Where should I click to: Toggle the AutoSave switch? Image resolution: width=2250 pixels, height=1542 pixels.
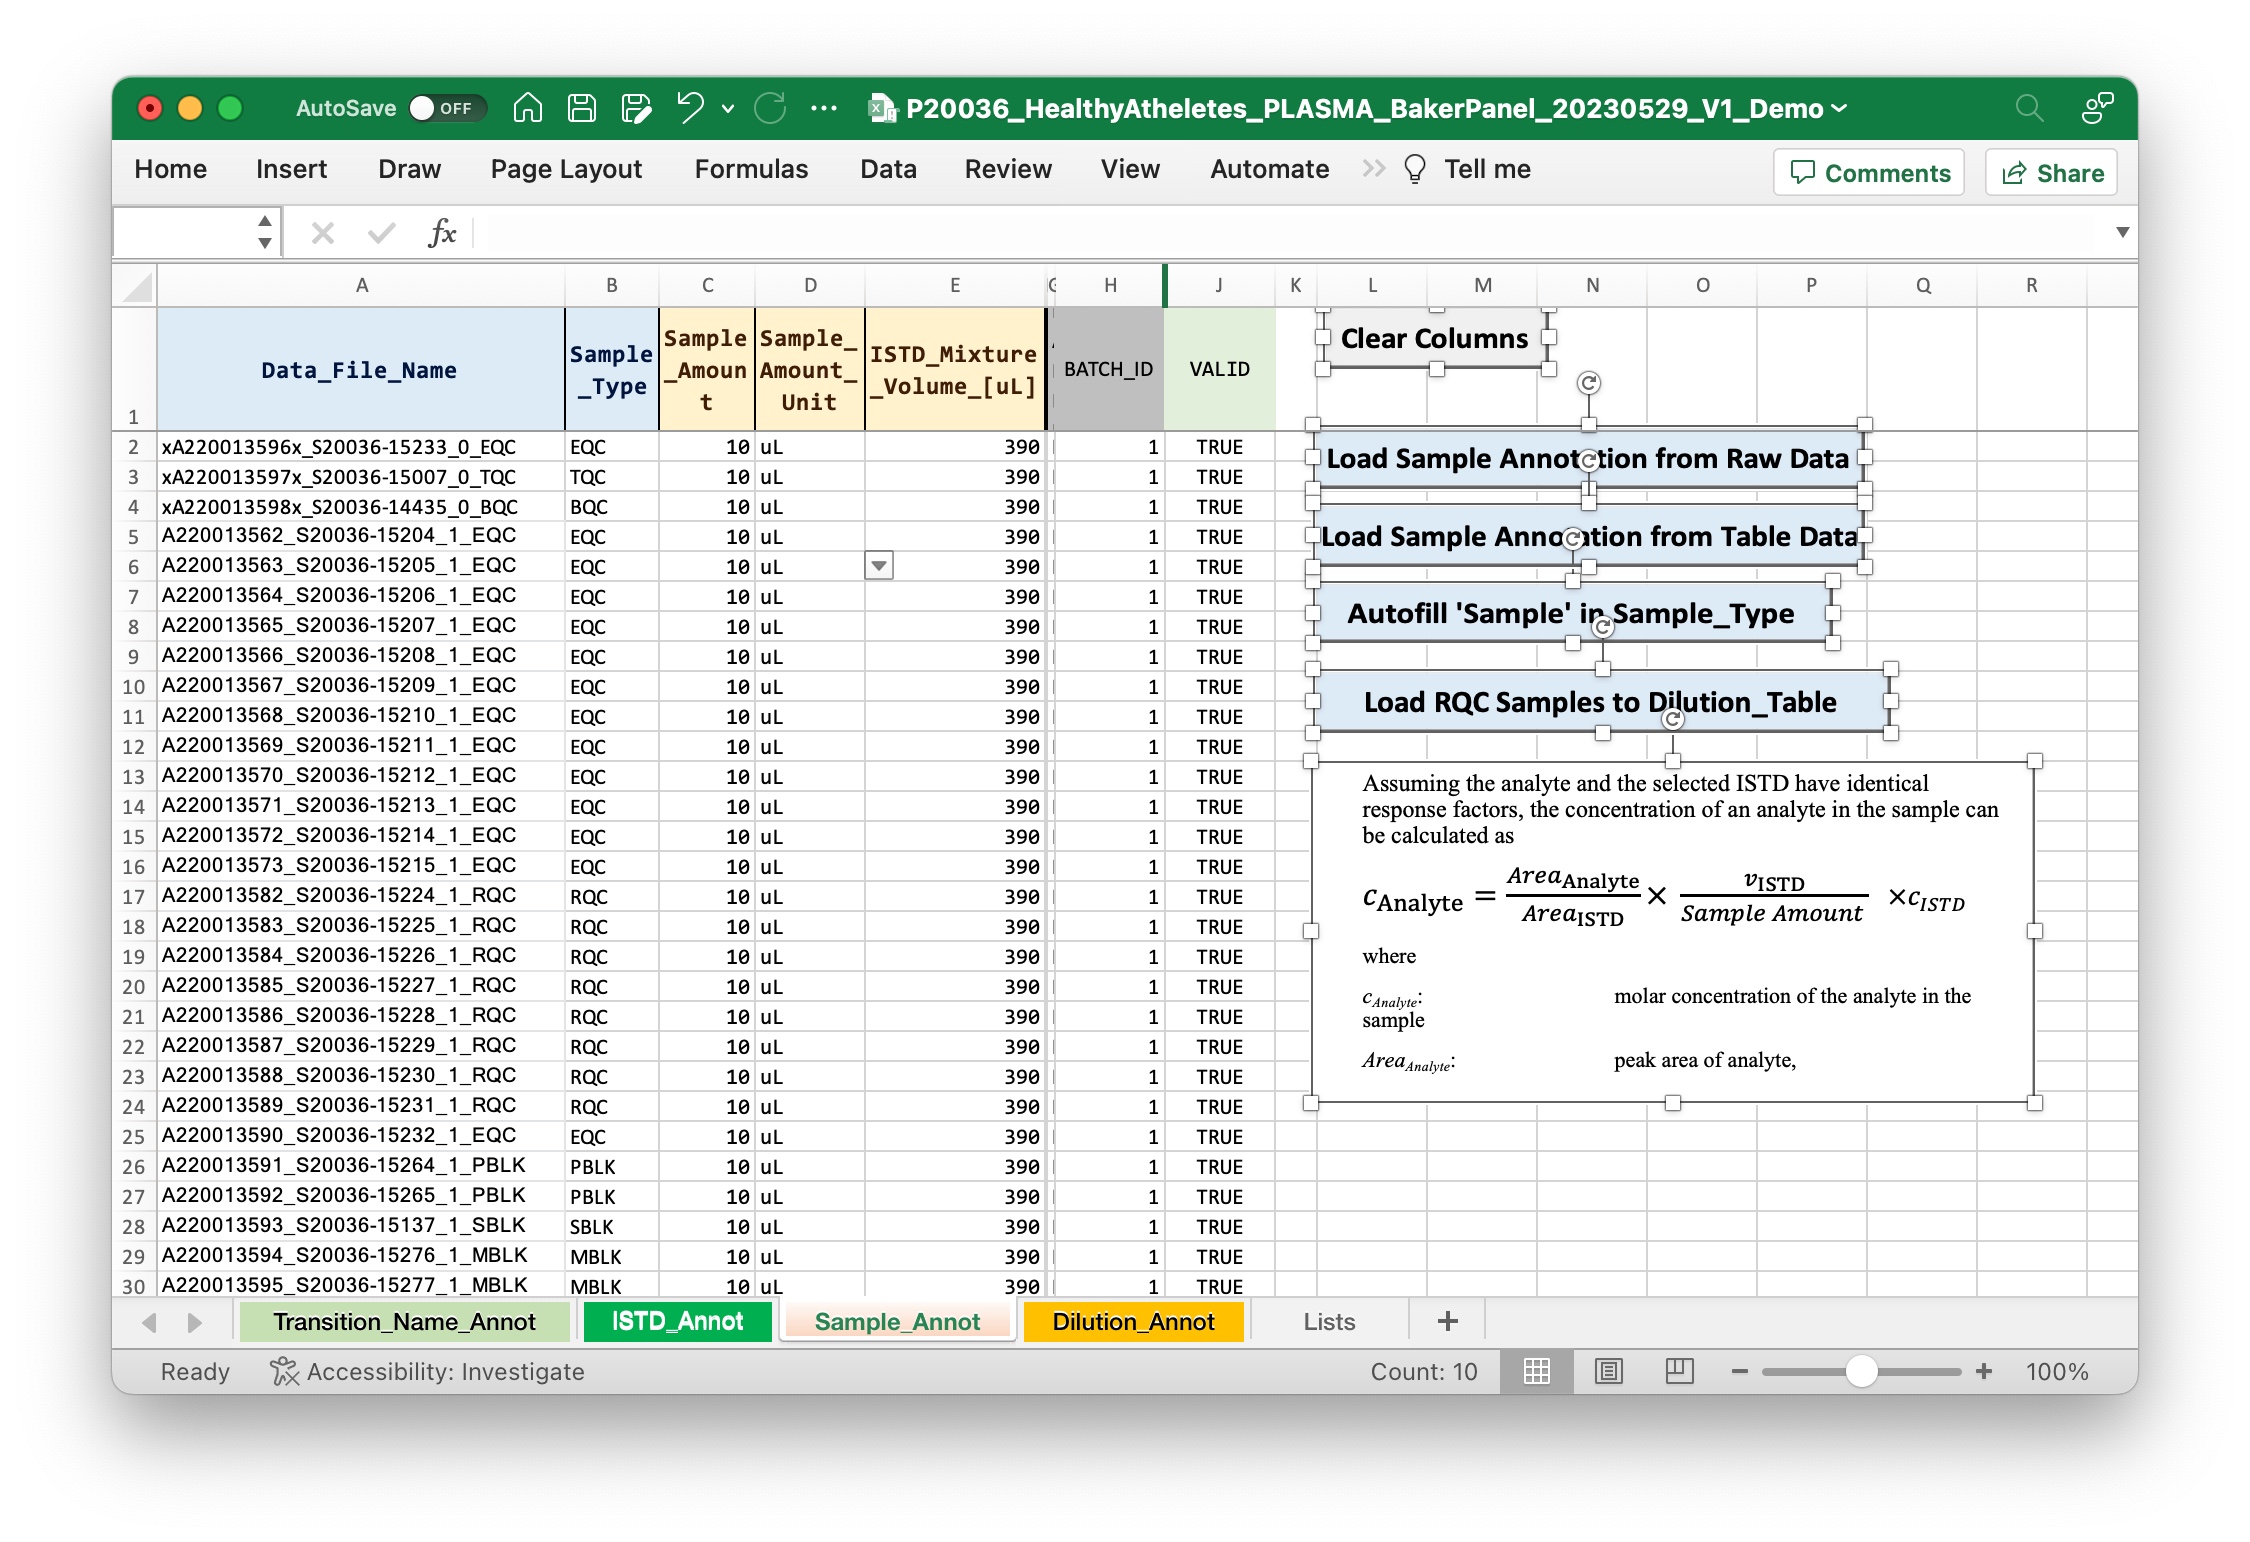[447, 108]
